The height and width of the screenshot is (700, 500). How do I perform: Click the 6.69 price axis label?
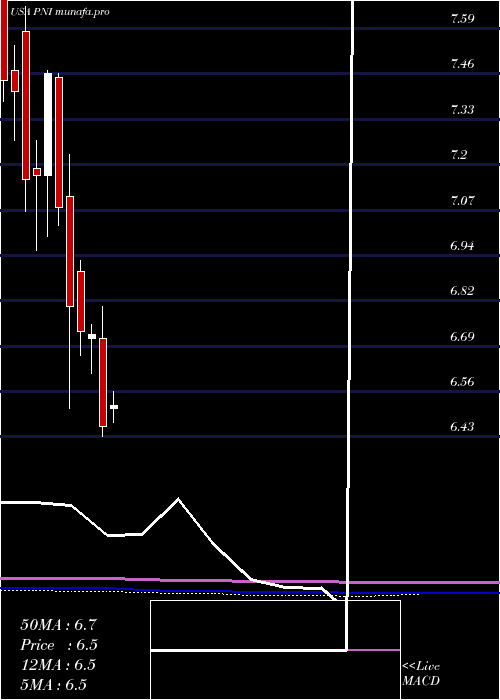pyautogui.click(x=462, y=337)
